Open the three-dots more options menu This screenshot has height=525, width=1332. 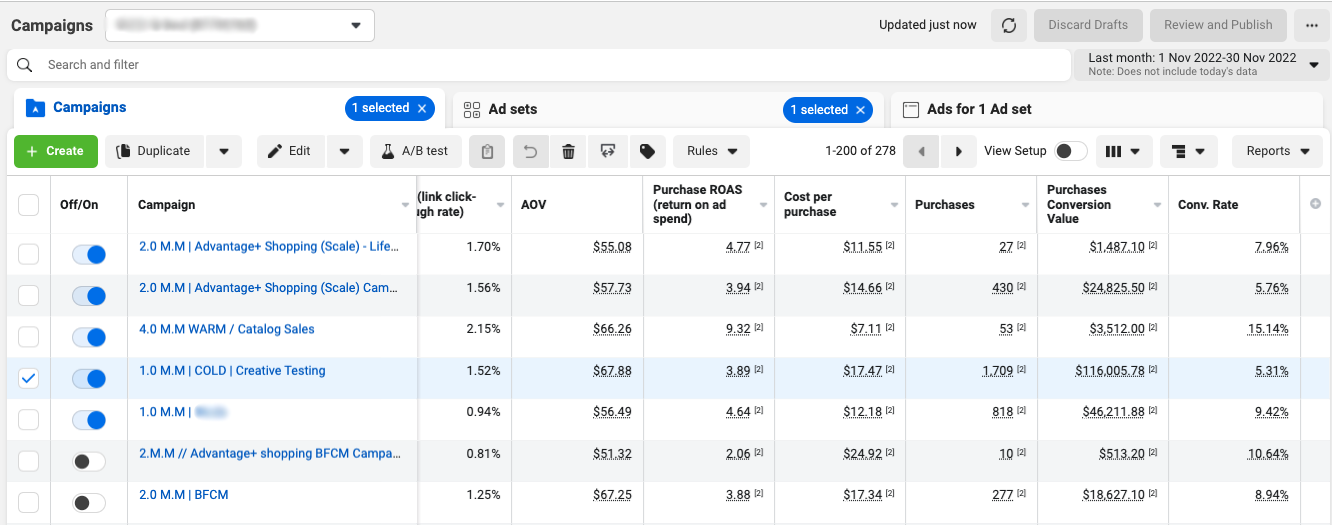(1311, 25)
